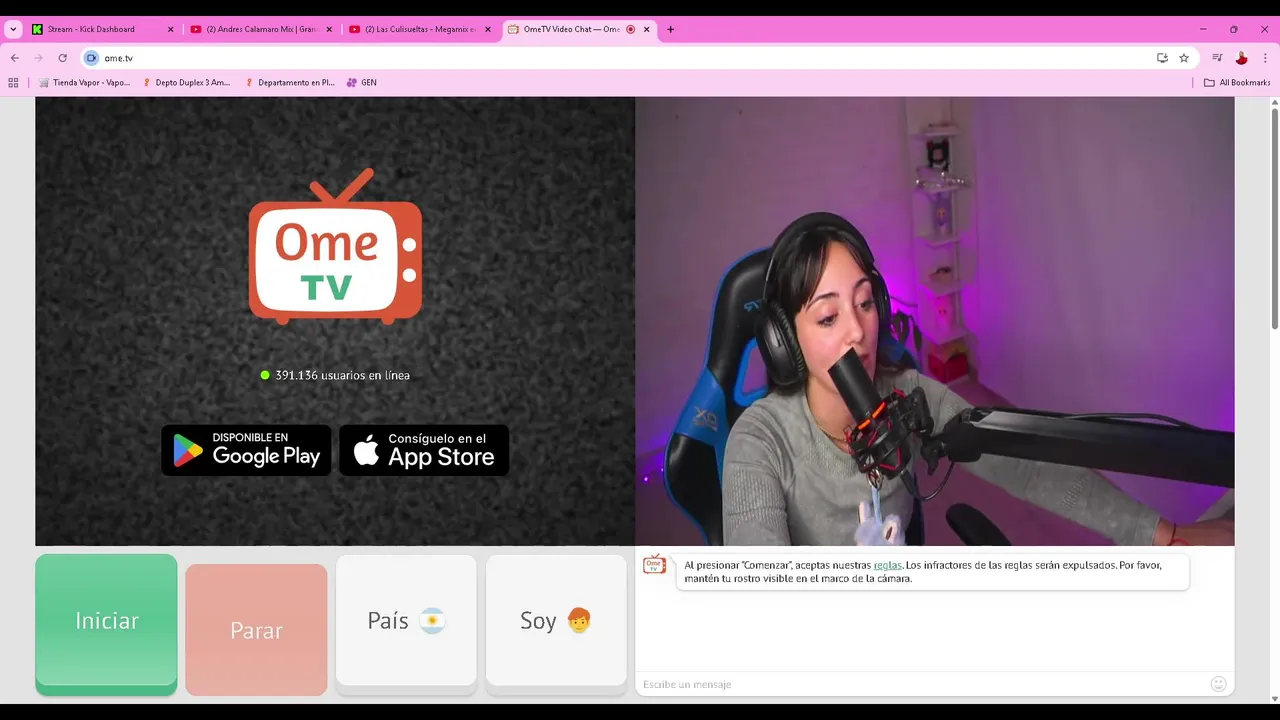Click the recording indicator on OmeTV tab
The height and width of the screenshot is (720, 1280).
pos(630,29)
